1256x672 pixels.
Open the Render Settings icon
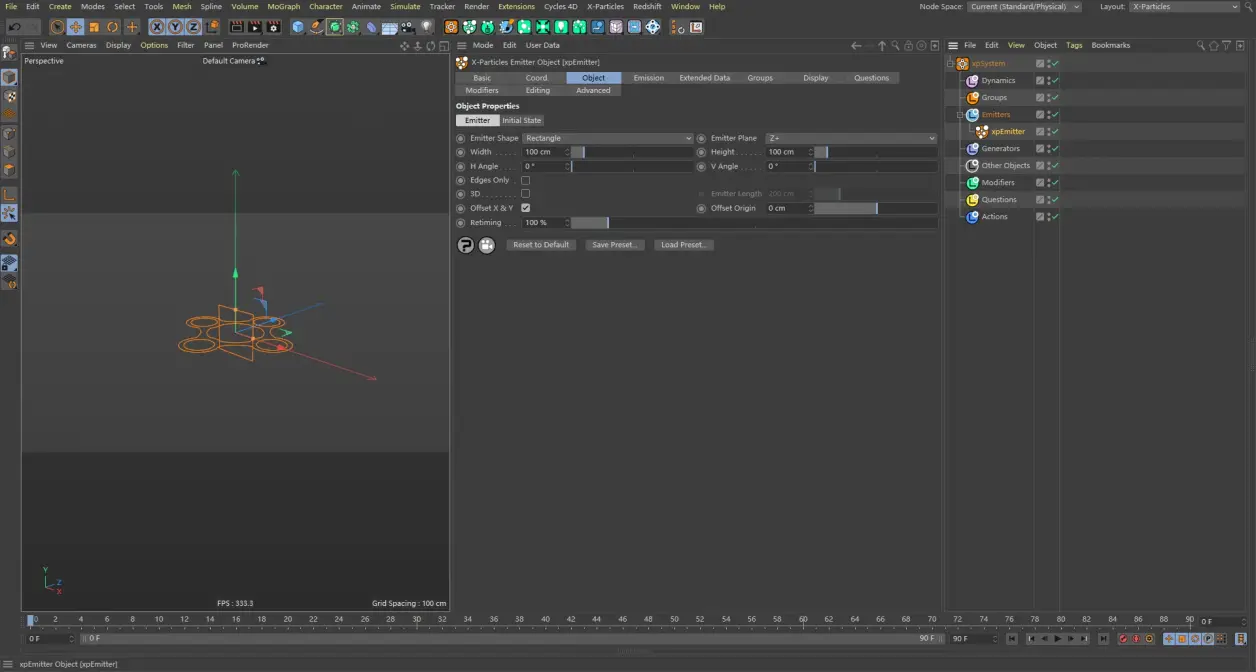[273, 27]
